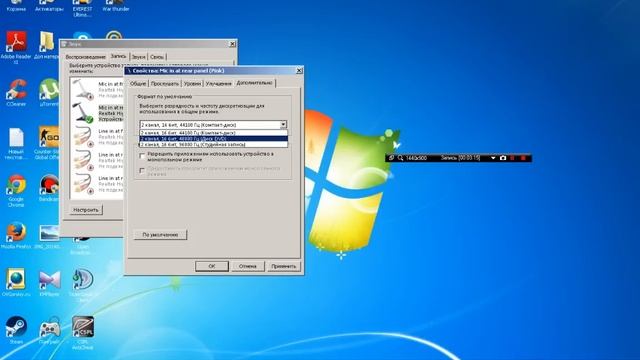Image resolution: width=640 pixels, height=360 pixels.
Task: Switch to the Уровни tab
Action: click(192, 83)
